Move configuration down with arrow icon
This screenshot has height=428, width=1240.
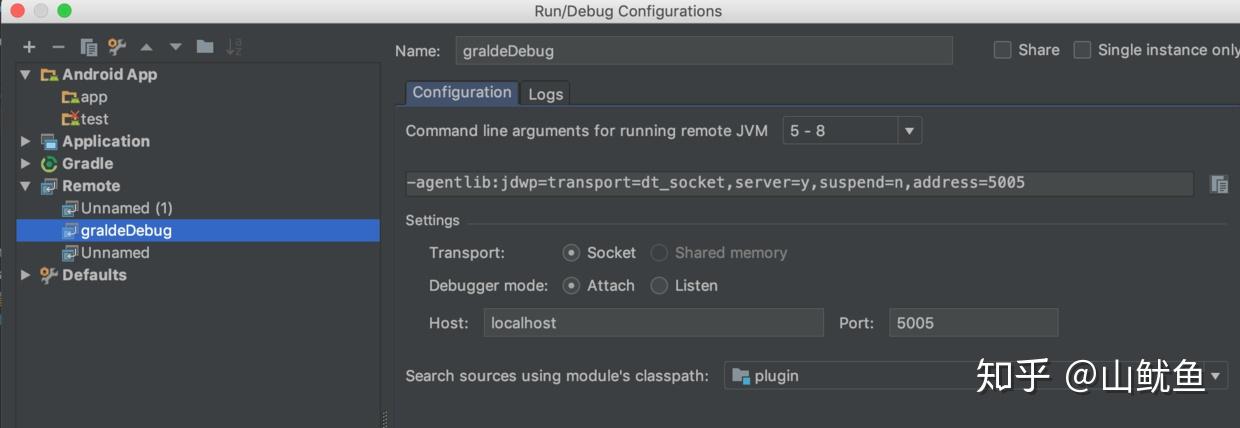[176, 47]
